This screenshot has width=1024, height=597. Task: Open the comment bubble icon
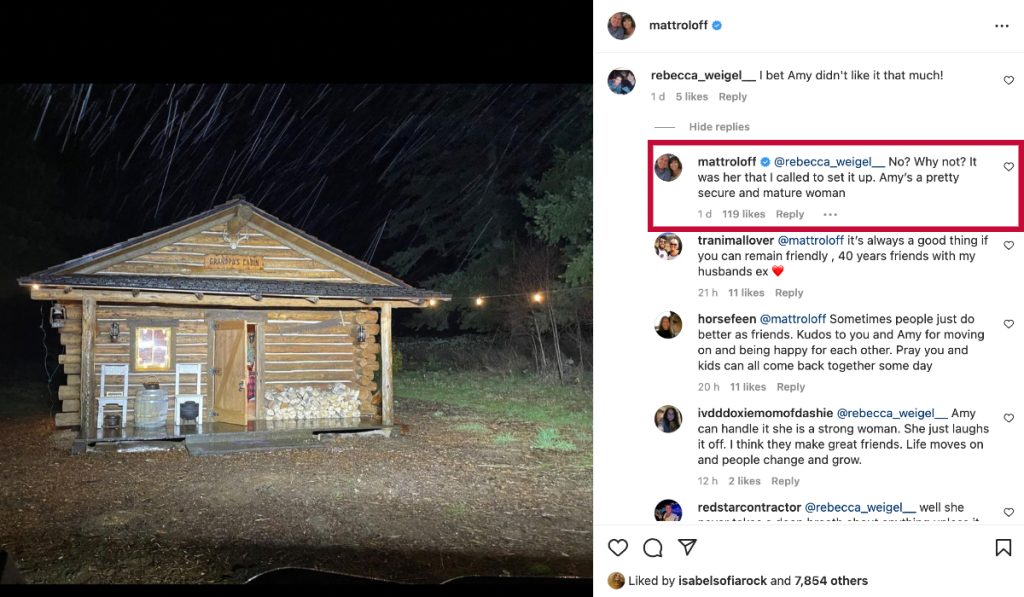[x=653, y=547]
